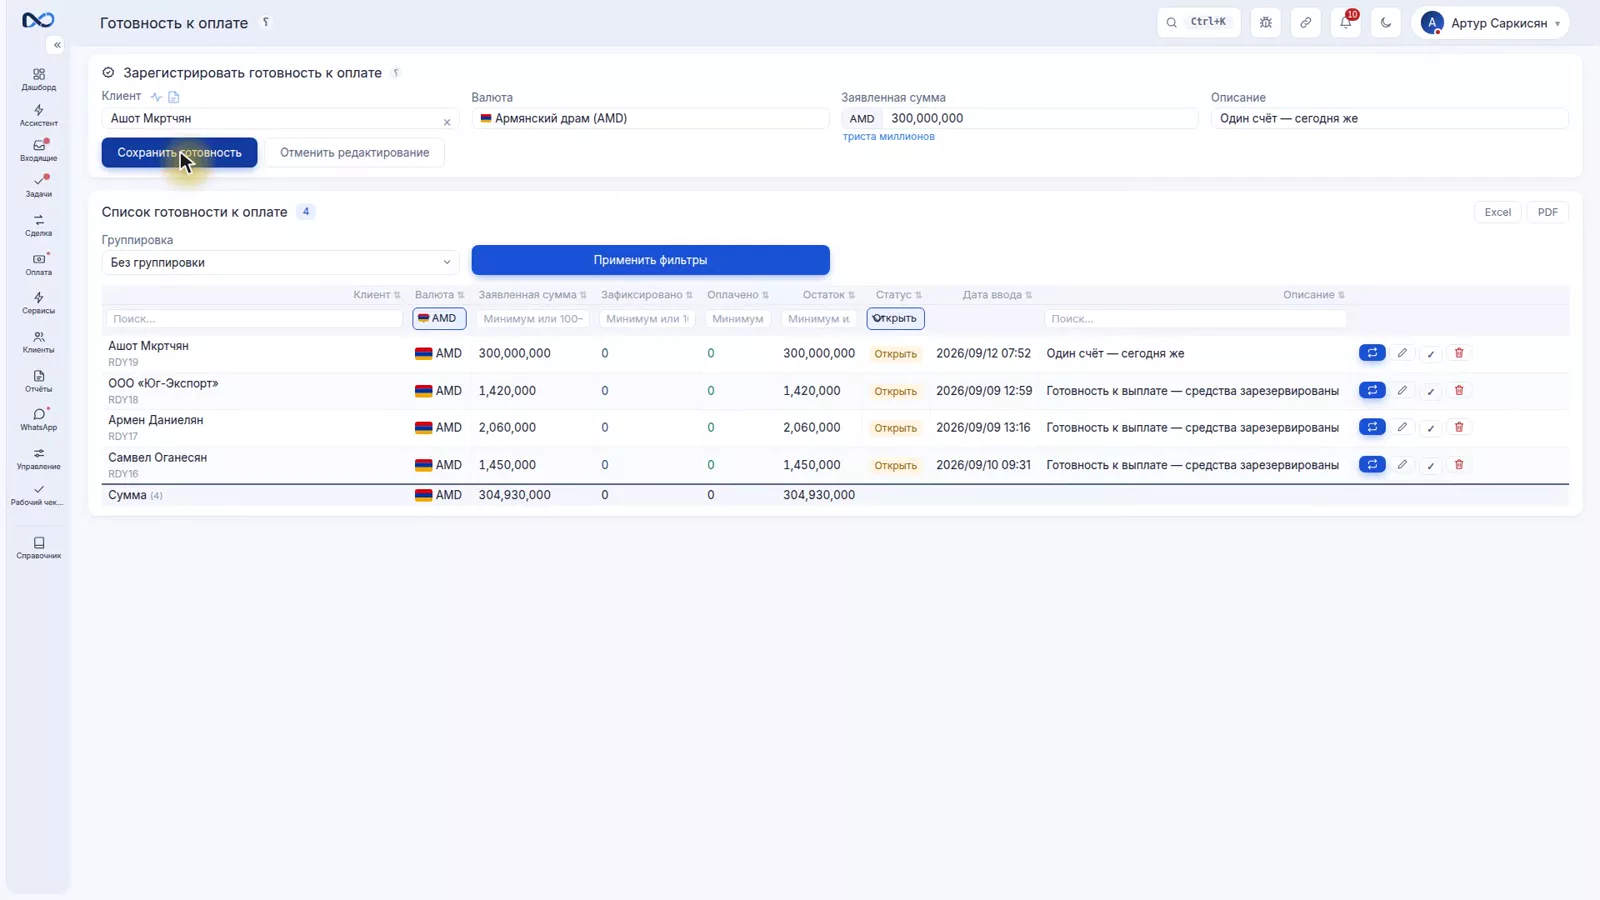Open the Валюта currency selector field

(x=650, y=118)
